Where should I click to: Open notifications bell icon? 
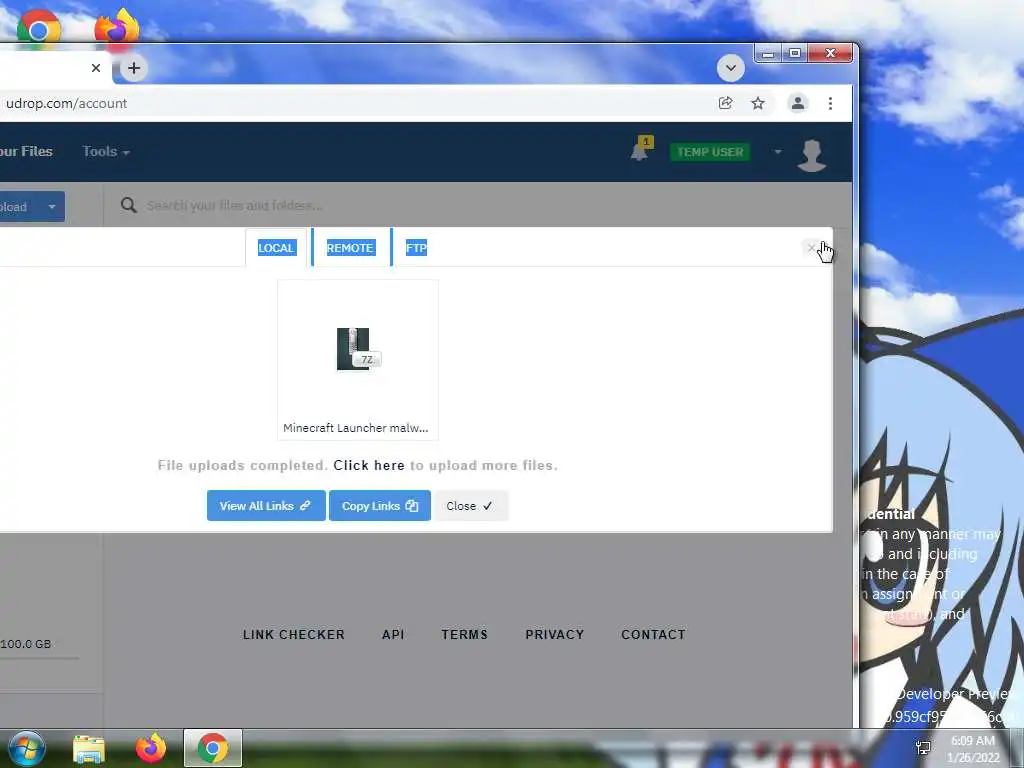pyautogui.click(x=640, y=150)
